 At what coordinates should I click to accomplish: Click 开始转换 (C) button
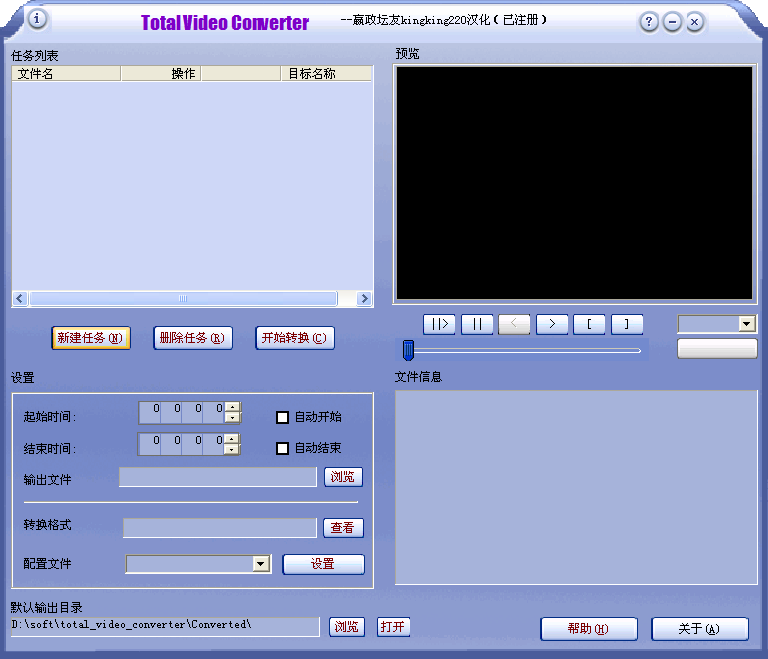click(x=295, y=338)
